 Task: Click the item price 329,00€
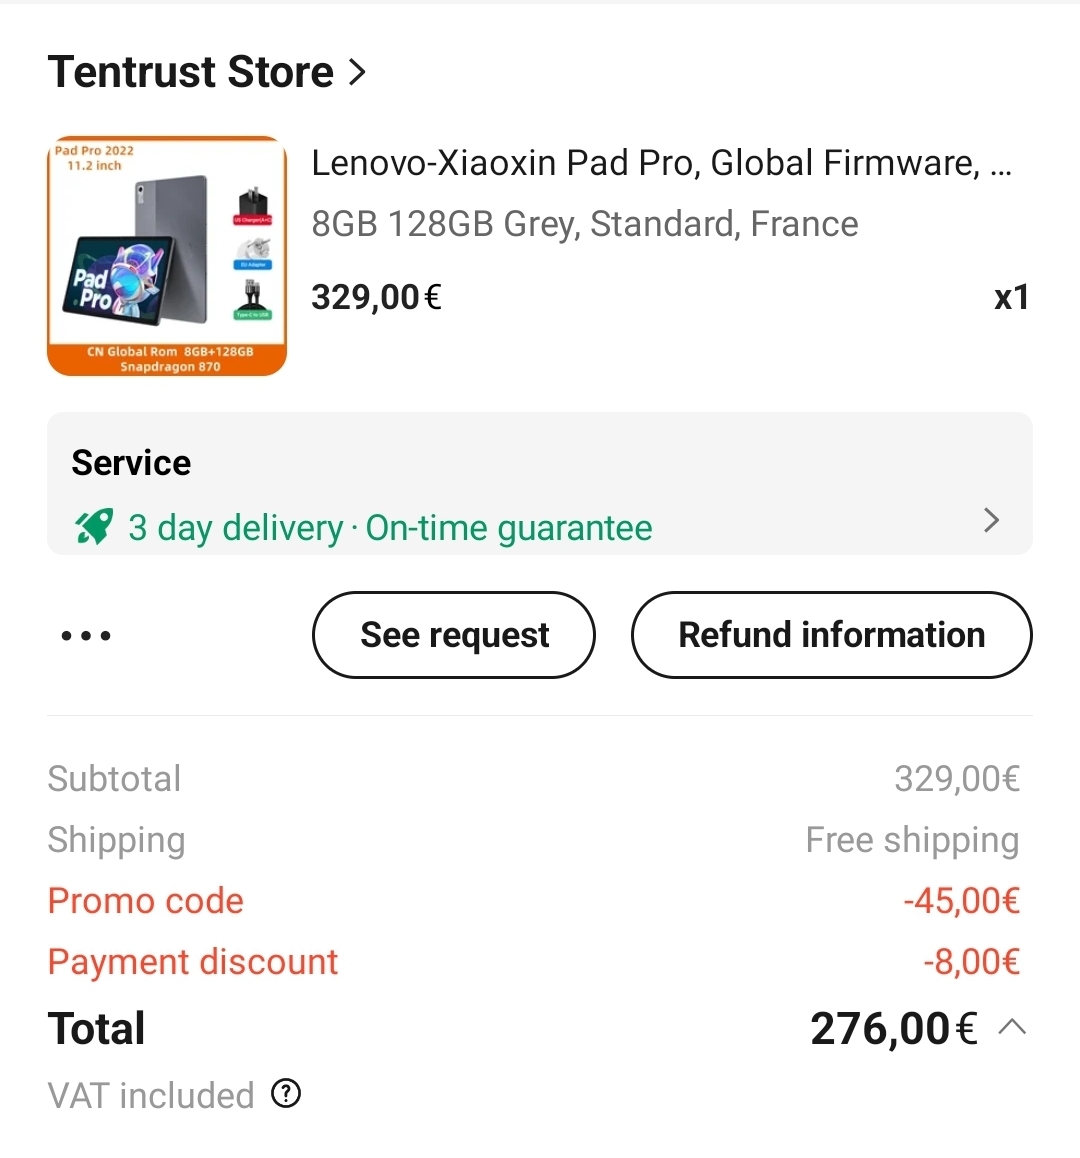(376, 297)
